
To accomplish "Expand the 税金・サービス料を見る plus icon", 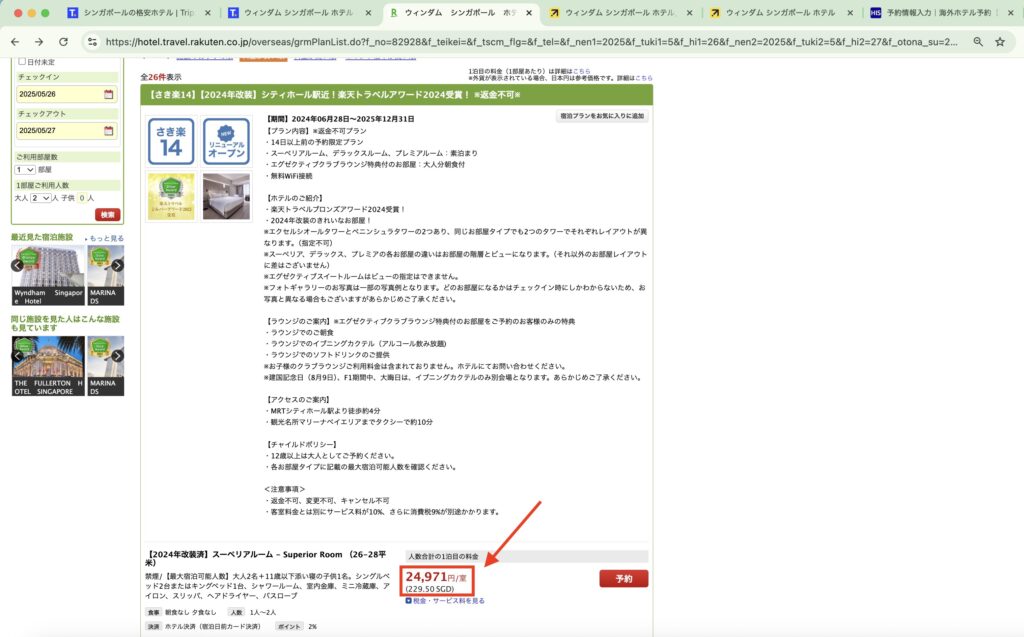I will (409, 600).
